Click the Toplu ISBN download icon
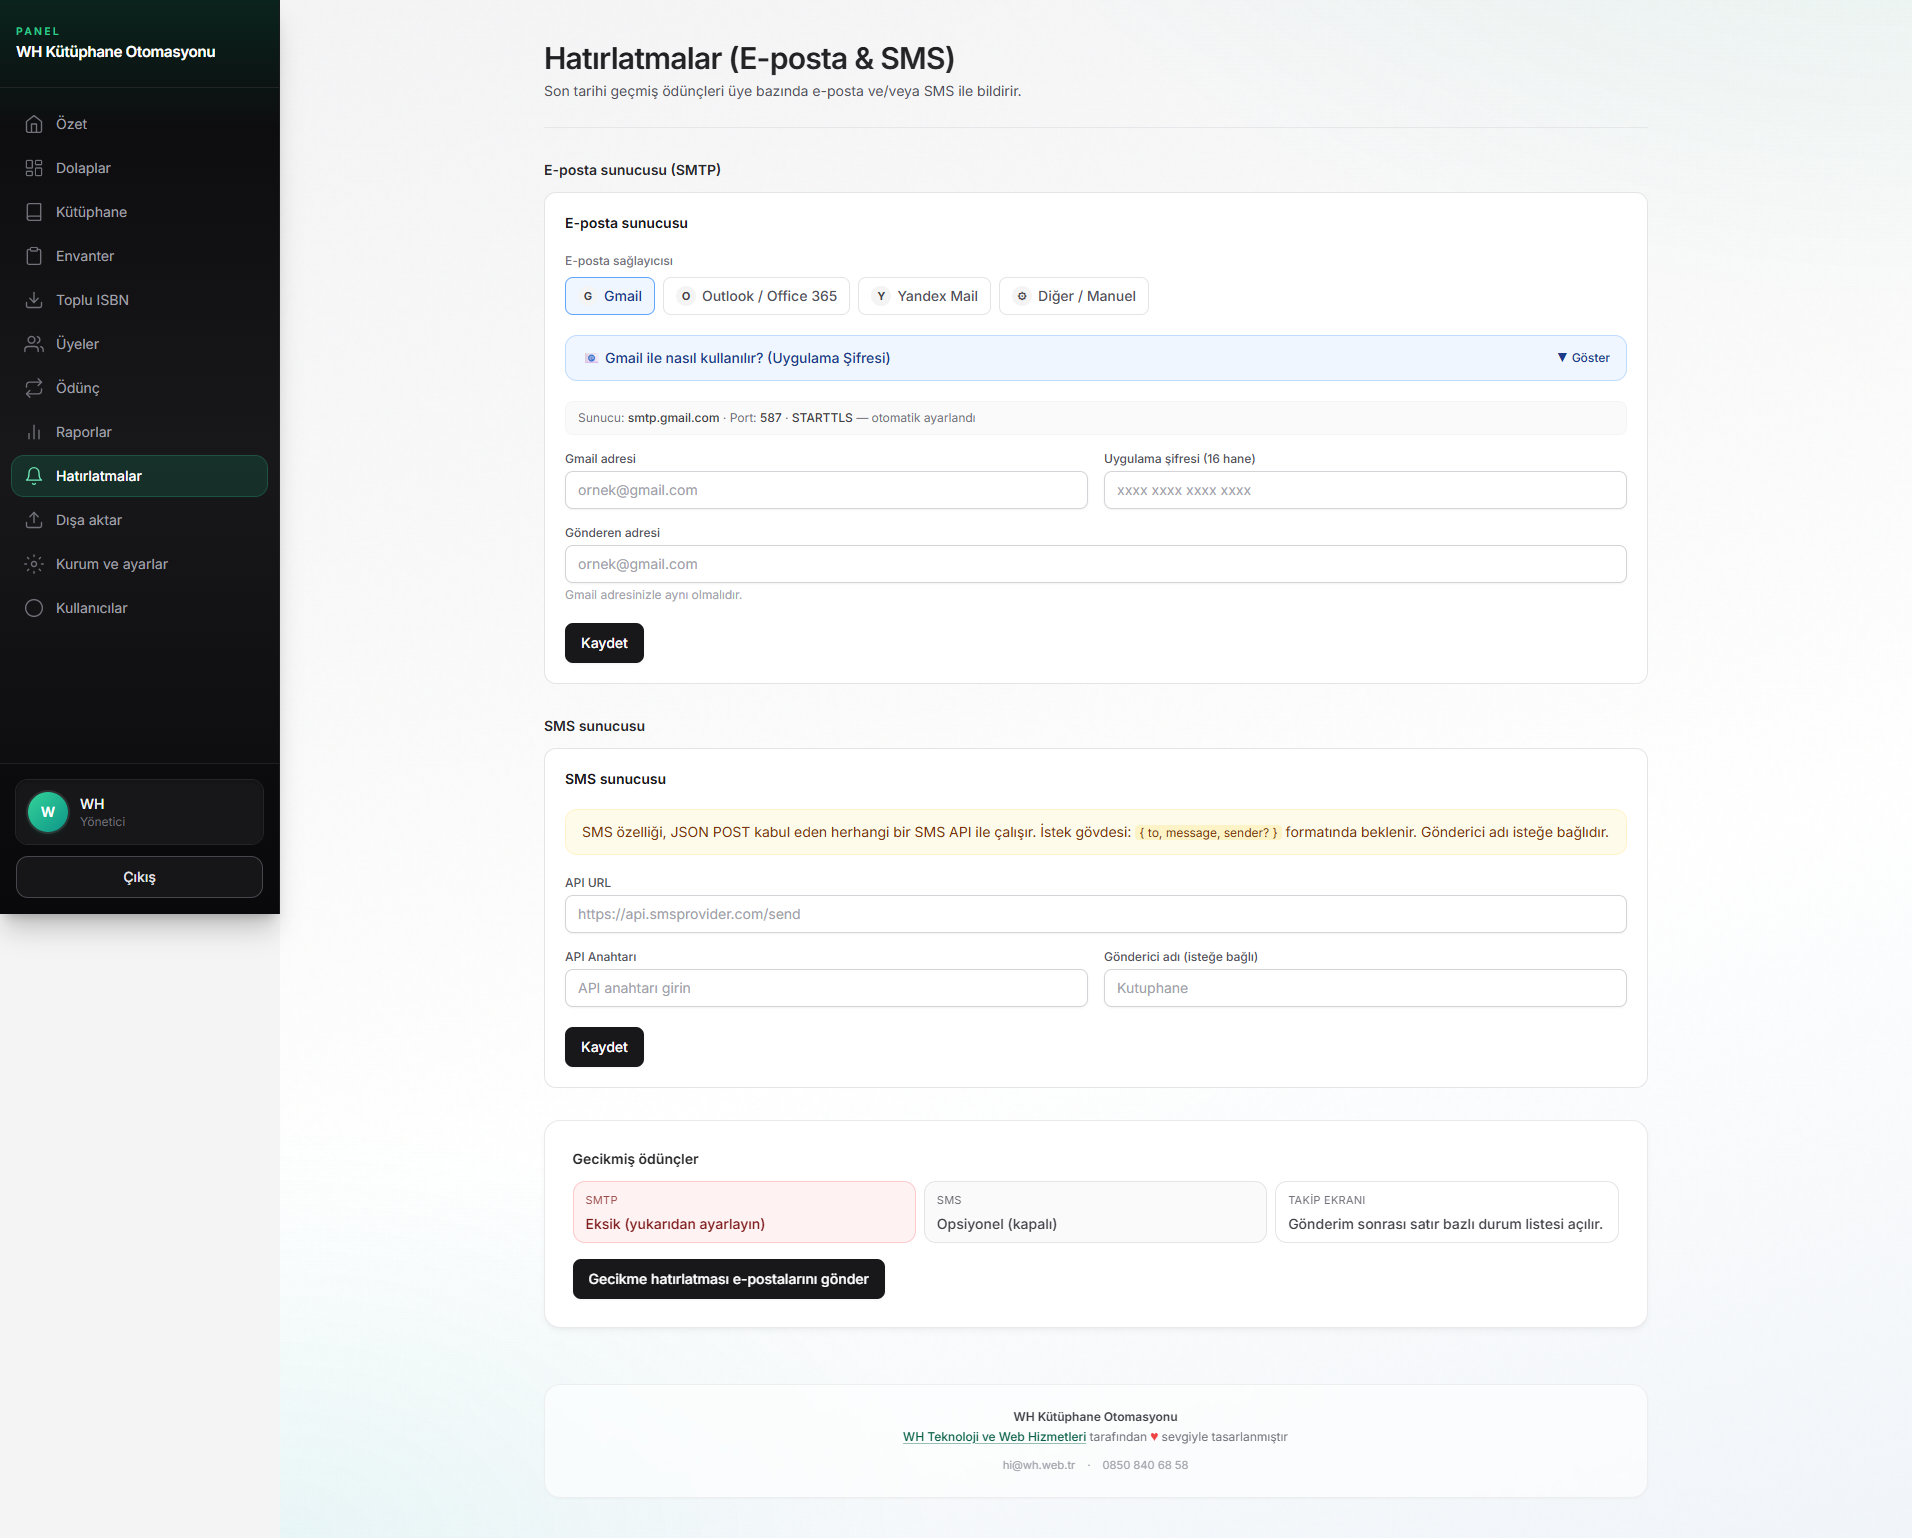The width and height of the screenshot is (1912, 1538). 34,300
